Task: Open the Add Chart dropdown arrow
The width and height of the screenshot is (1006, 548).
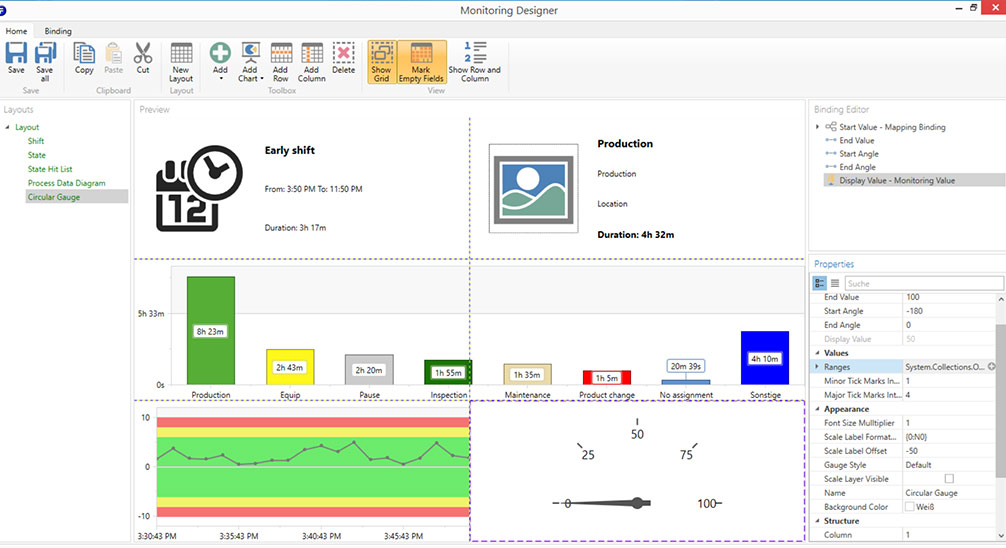Action: click(x=262, y=78)
